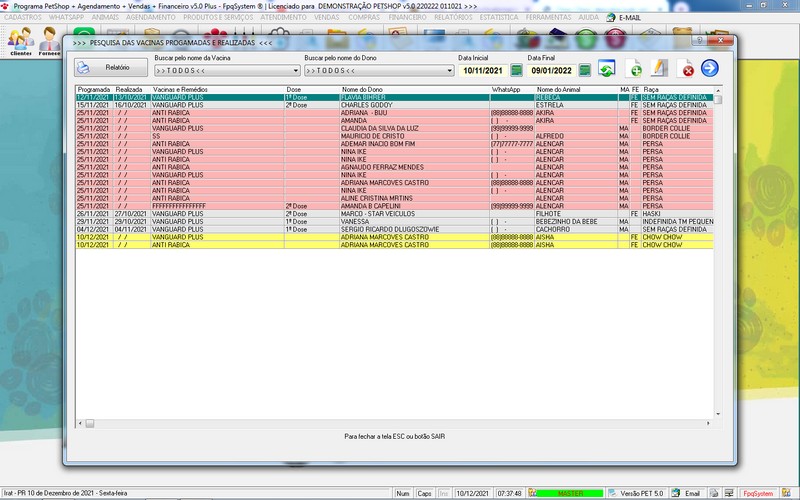The height and width of the screenshot is (500, 800).
Task: Click the Relatório print button
Action: [x=111, y=67]
